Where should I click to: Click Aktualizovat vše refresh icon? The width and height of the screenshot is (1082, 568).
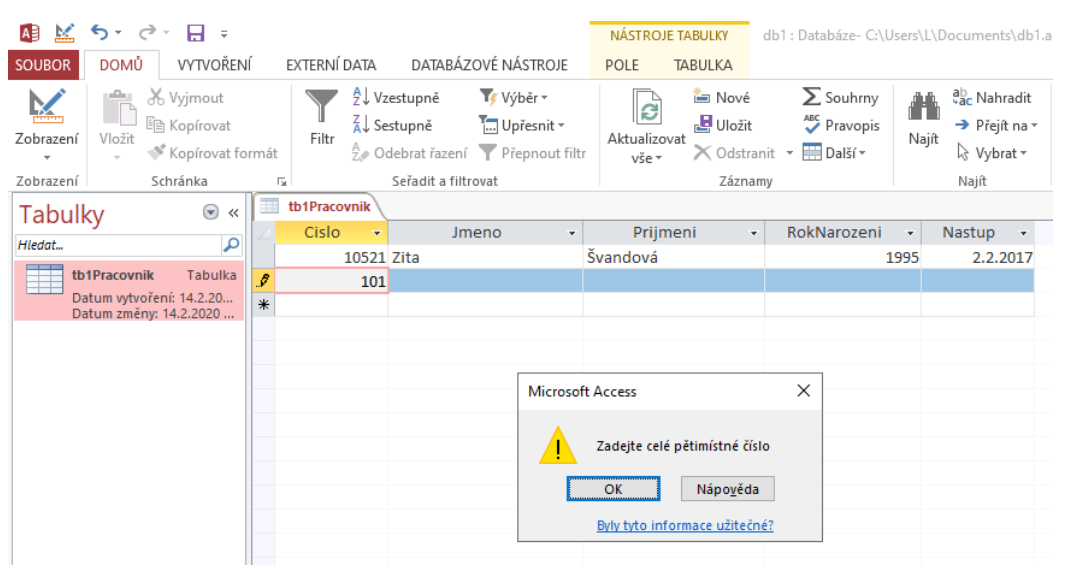pyautogui.click(x=647, y=108)
